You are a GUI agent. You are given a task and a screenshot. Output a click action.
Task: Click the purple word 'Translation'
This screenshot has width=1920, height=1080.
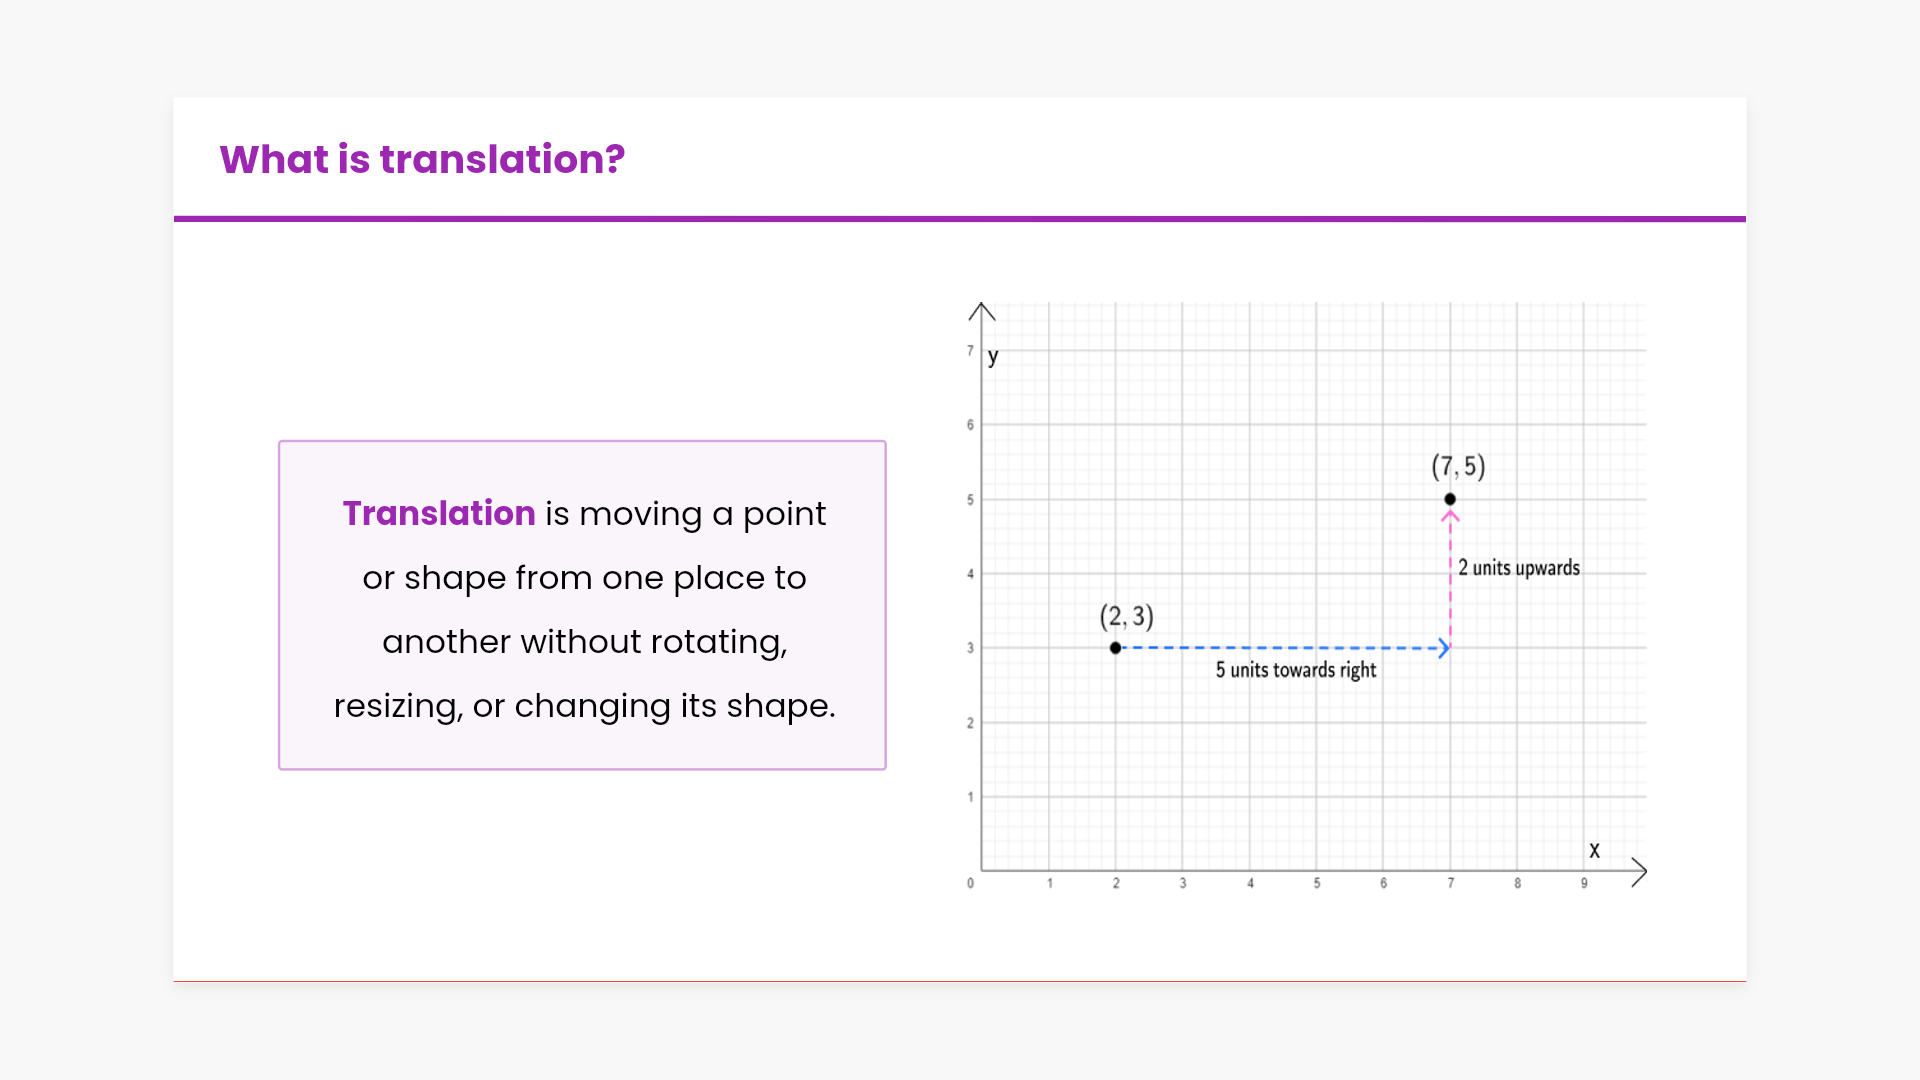tap(439, 513)
